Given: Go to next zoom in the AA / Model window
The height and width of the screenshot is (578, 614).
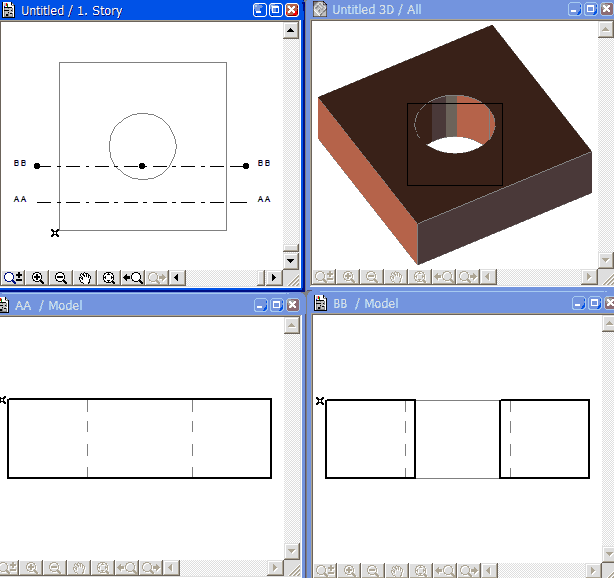Looking at the screenshot, I should coord(151,567).
